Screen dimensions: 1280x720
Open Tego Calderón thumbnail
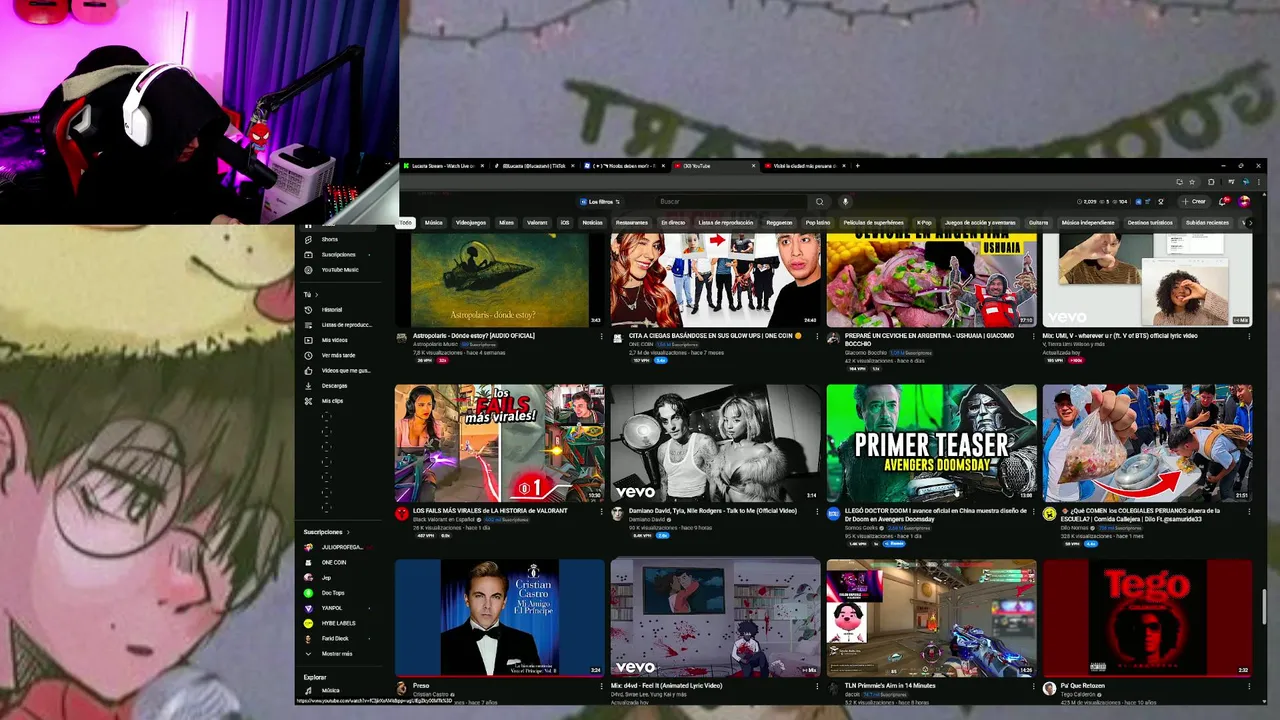pos(1147,618)
